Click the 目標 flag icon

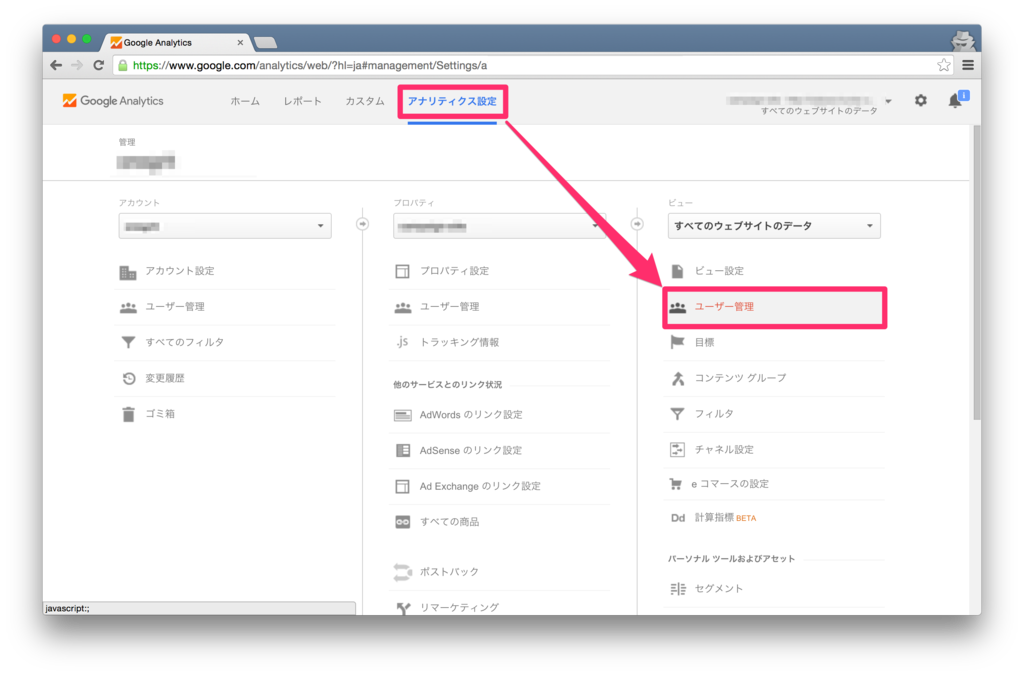[677, 342]
